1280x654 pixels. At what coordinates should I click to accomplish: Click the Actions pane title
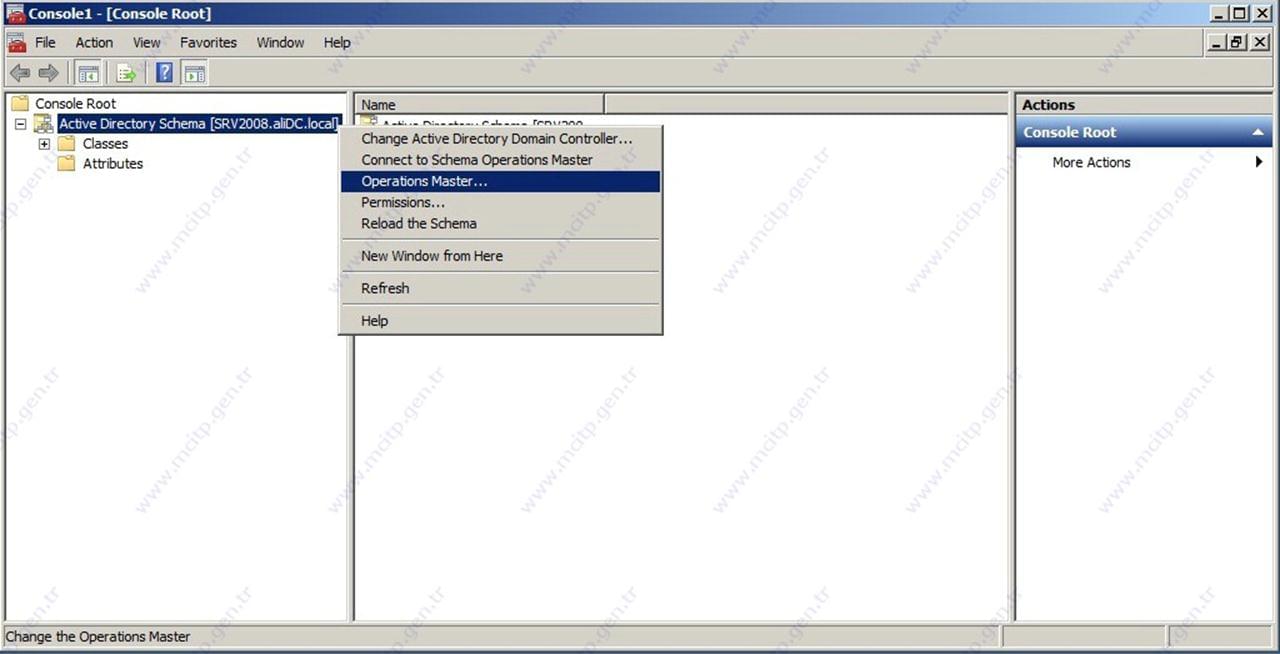point(1048,105)
